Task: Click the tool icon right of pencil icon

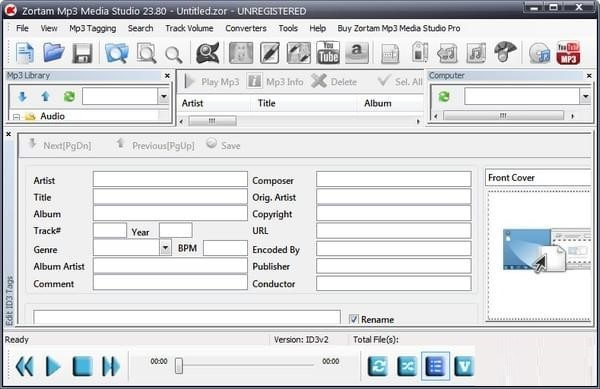Action: click(299, 53)
